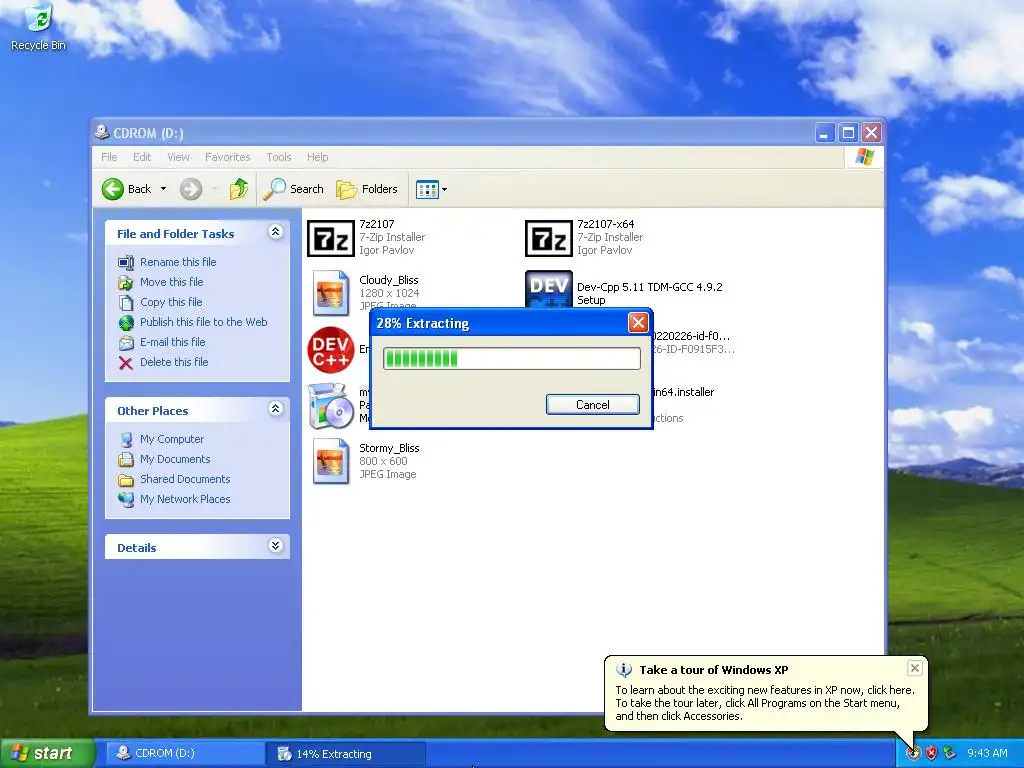Open the Tools menu
The height and width of the screenshot is (768, 1024).
tap(279, 157)
